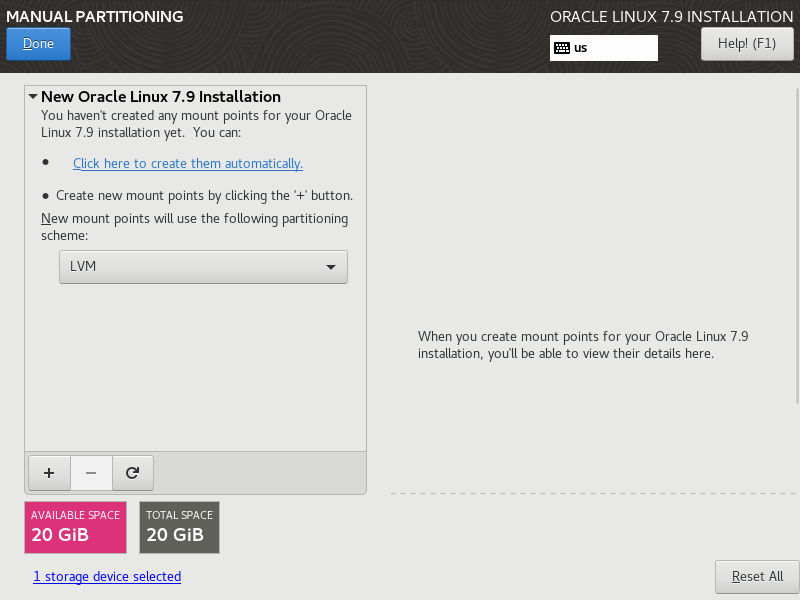Screen dimensions: 800x600
Task: Click the reload storage configuration icon
Action: point(133,473)
